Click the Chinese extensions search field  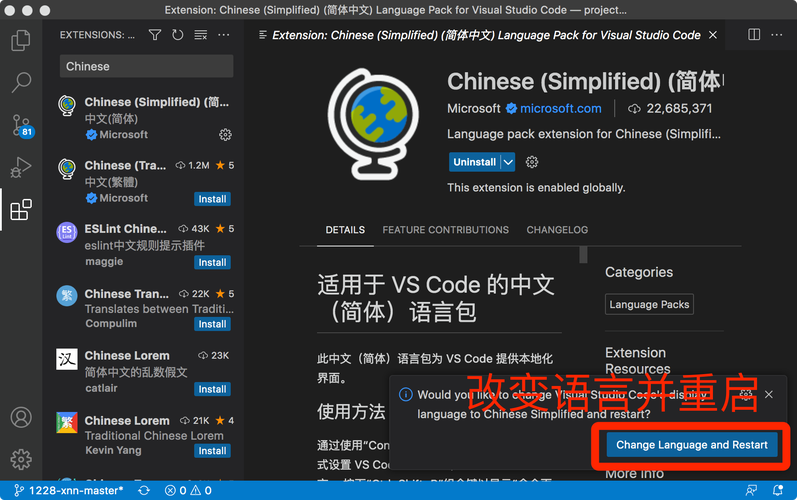point(146,66)
